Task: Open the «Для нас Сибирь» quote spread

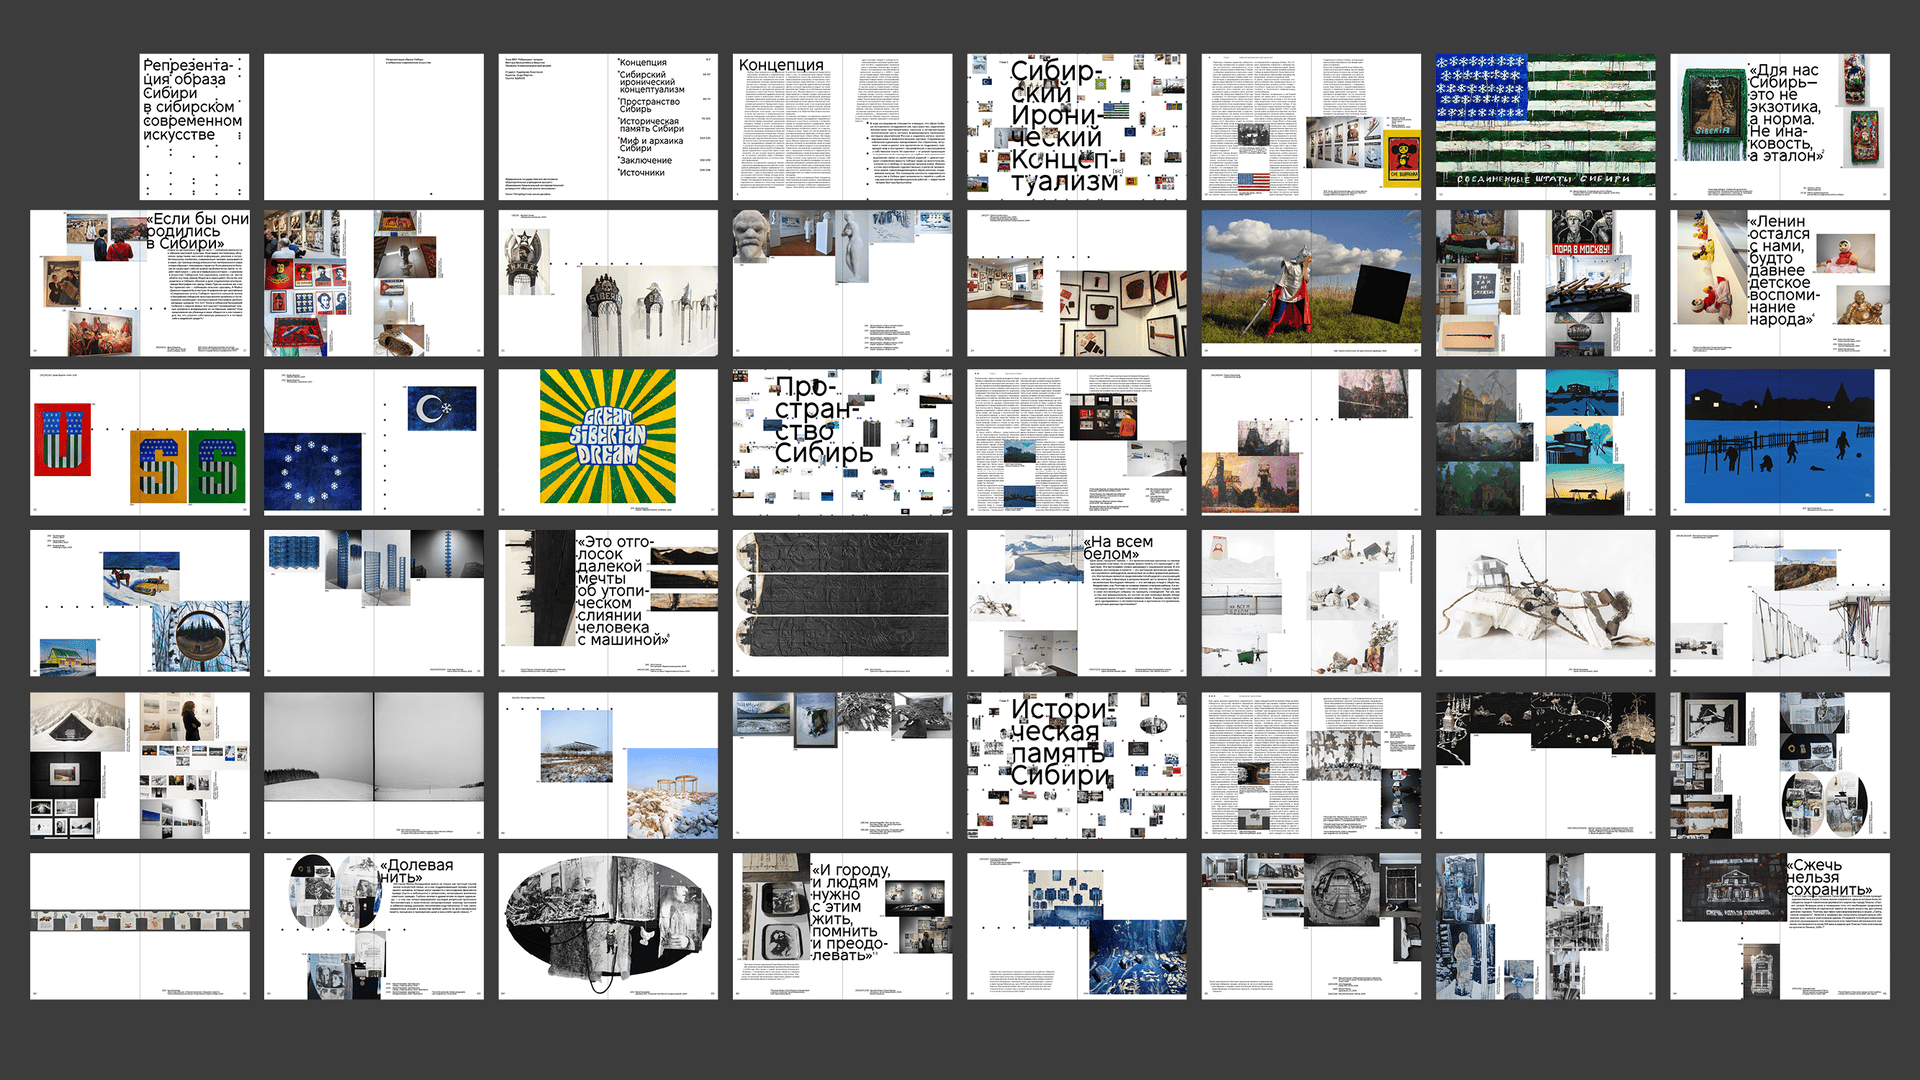Action: (1779, 127)
